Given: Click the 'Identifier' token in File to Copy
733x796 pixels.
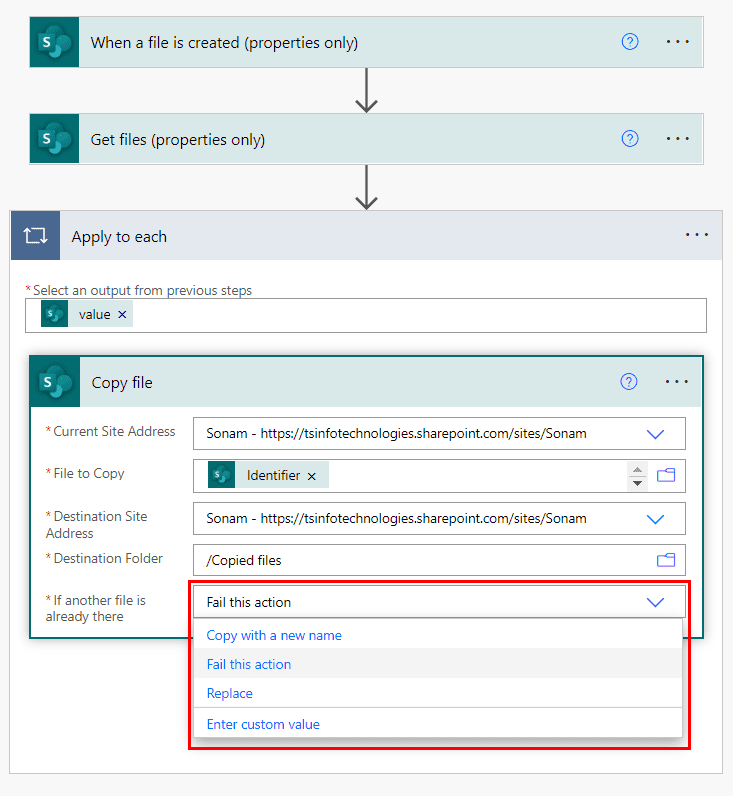Looking at the screenshot, I should point(268,475).
